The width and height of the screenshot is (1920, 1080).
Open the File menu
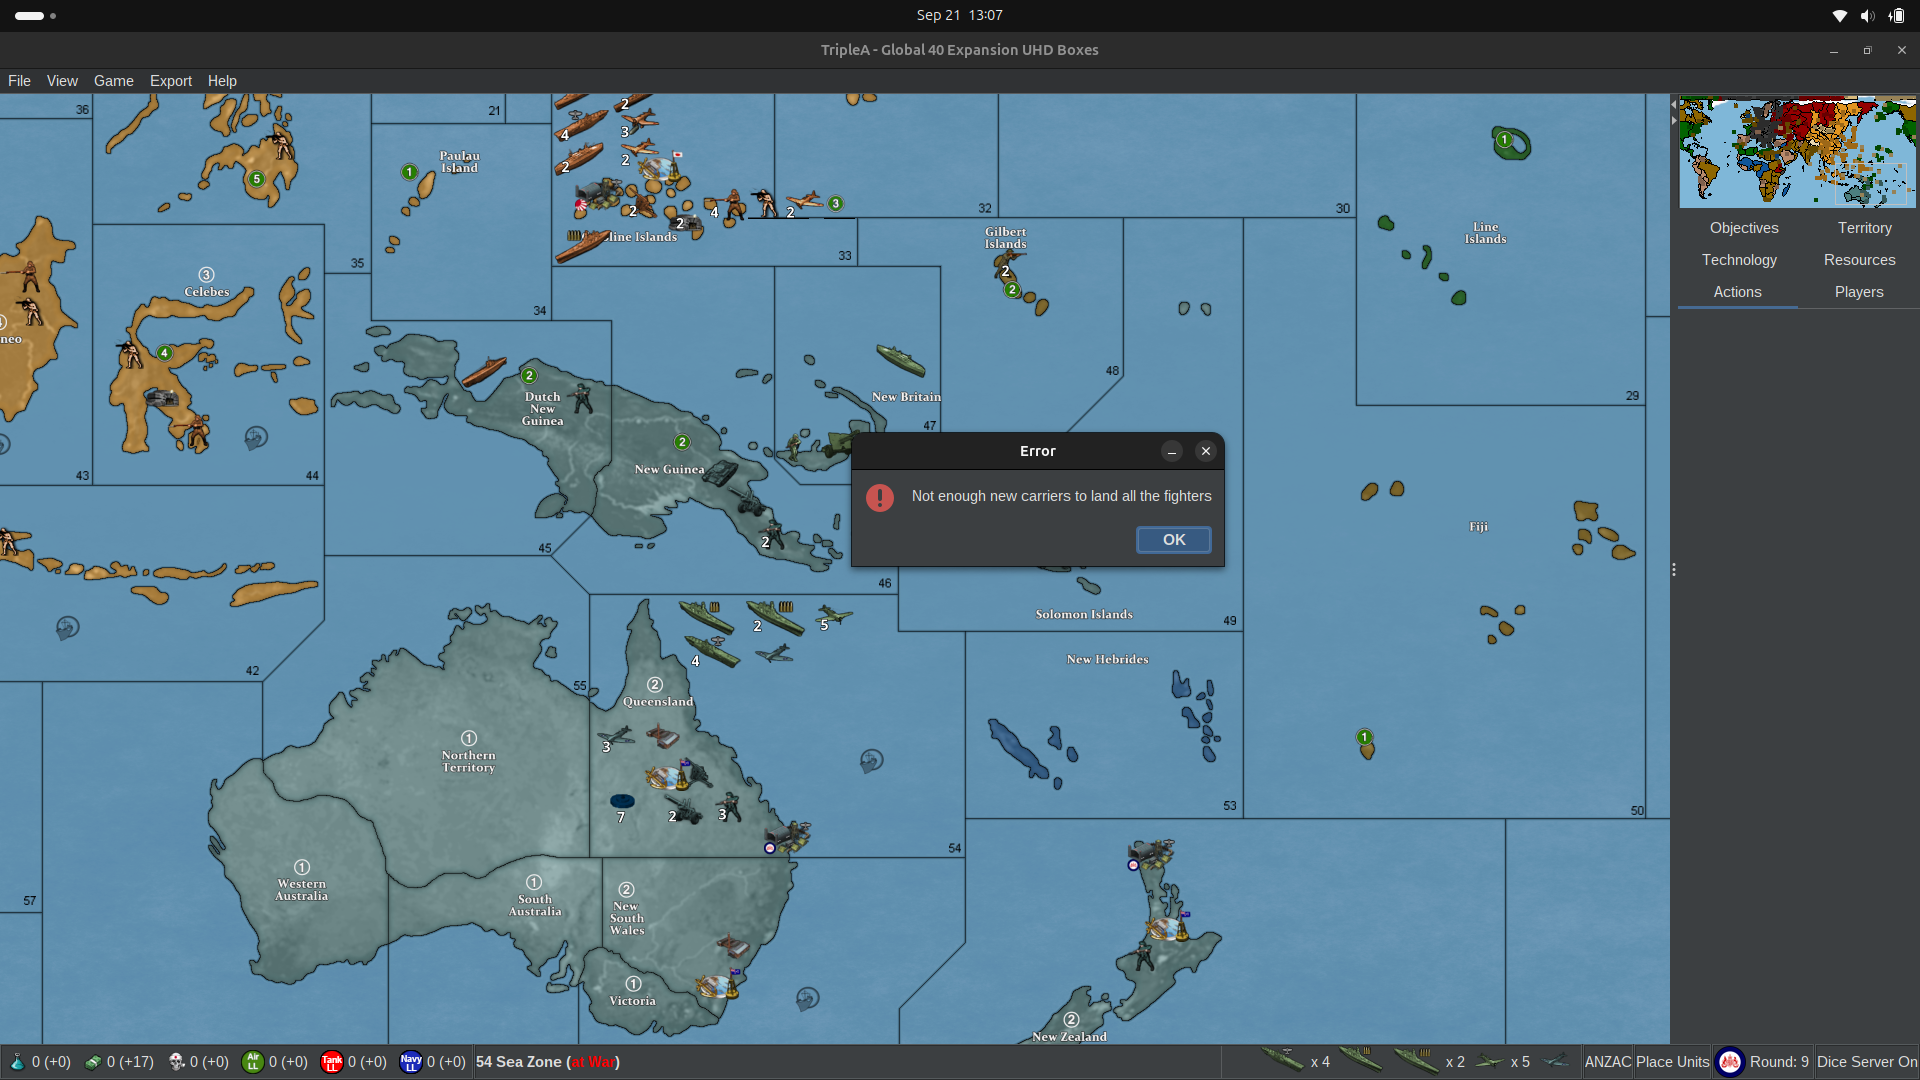(x=19, y=81)
